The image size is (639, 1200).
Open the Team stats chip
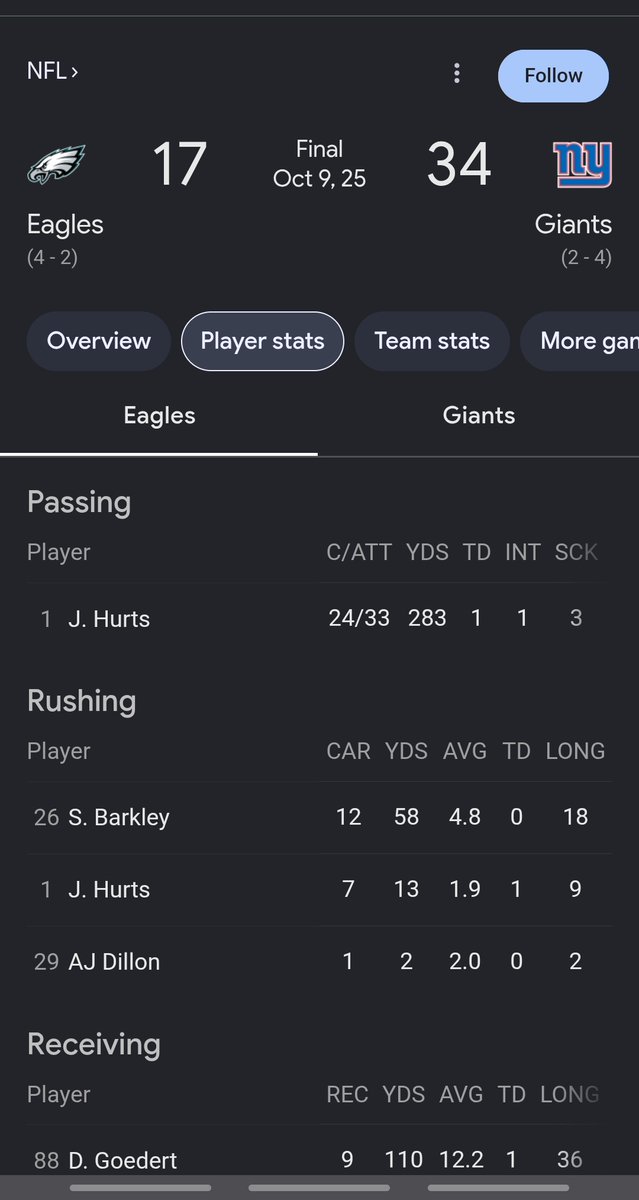pyautogui.click(x=432, y=341)
